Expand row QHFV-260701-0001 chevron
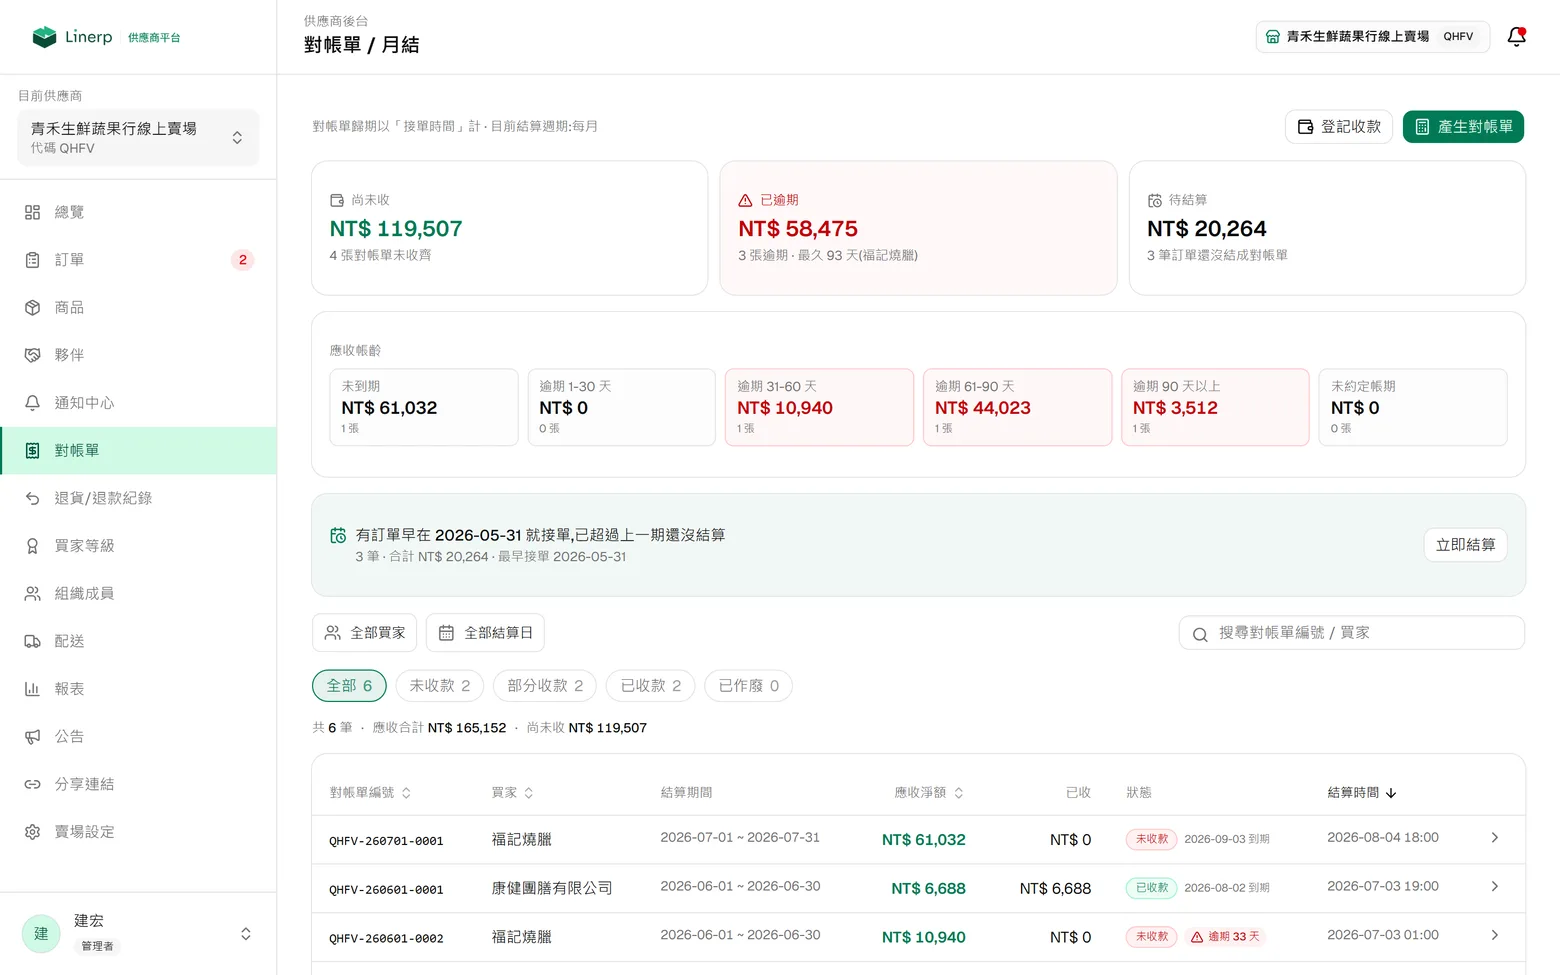This screenshot has width=1560, height=975. pyautogui.click(x=1494, y=838)
